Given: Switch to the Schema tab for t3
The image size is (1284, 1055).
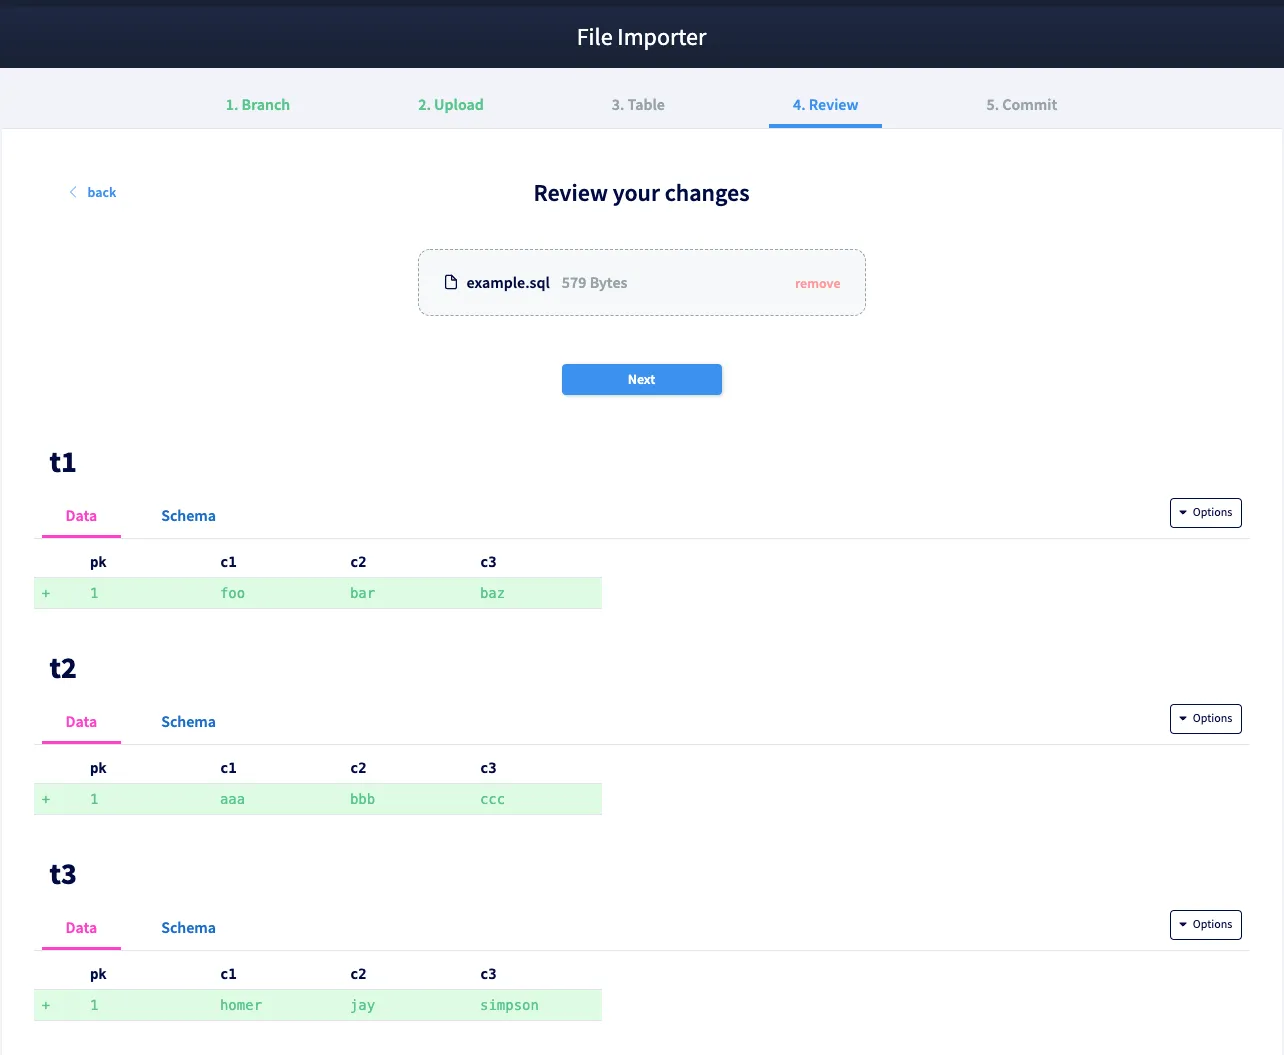Looking at the screenshot, I should (188, 928).
